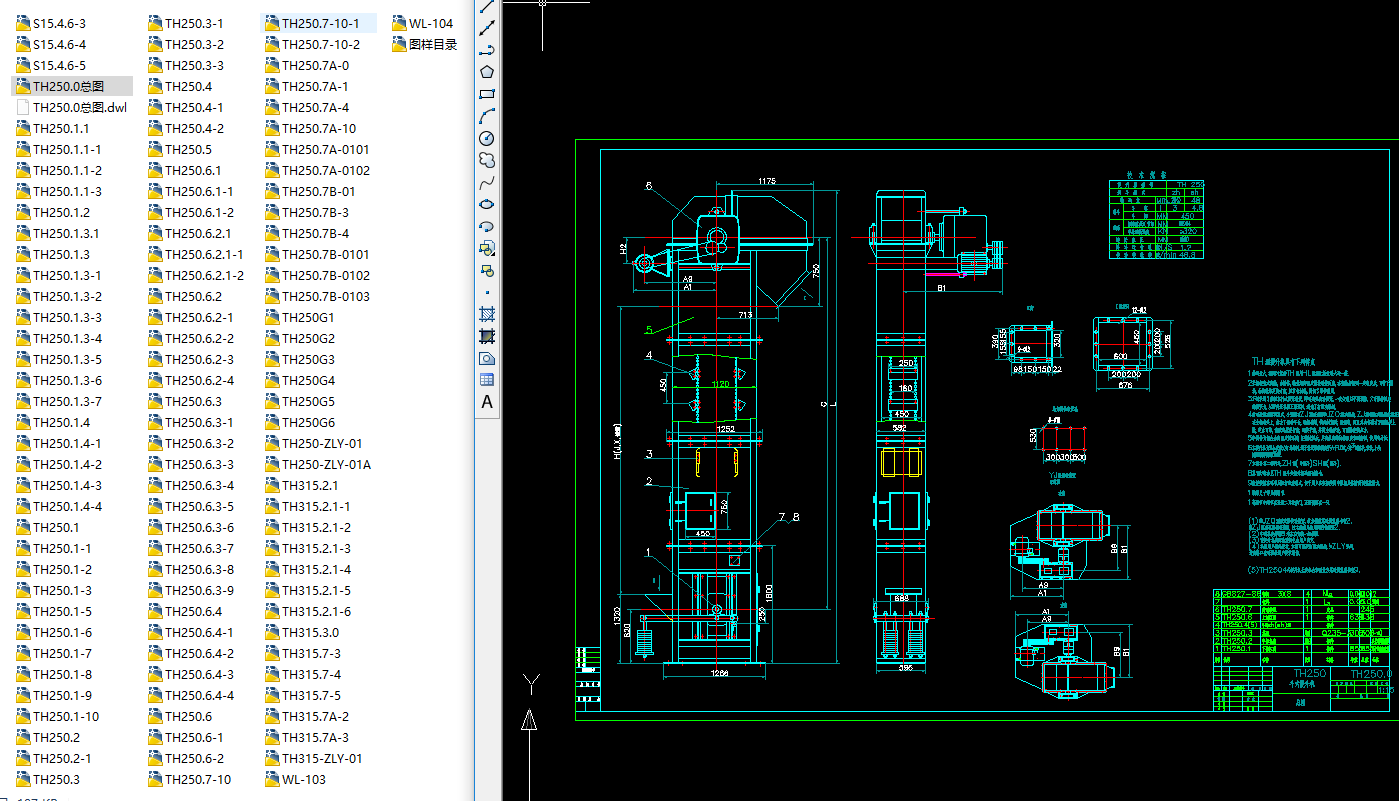This screenshot has height=801, width=1399.
Task: Click the S15.4.6-3 file
Action: (x=59, y=23)
